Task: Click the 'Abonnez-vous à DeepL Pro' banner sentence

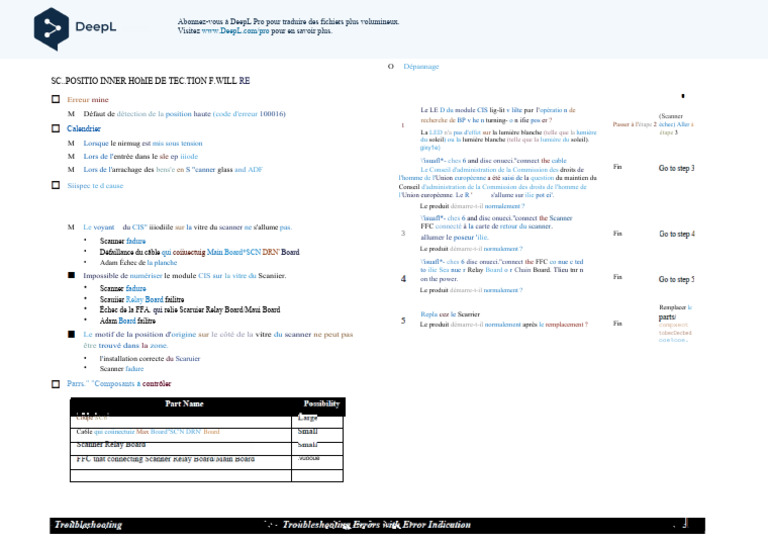Action: [x=288, y=22]
